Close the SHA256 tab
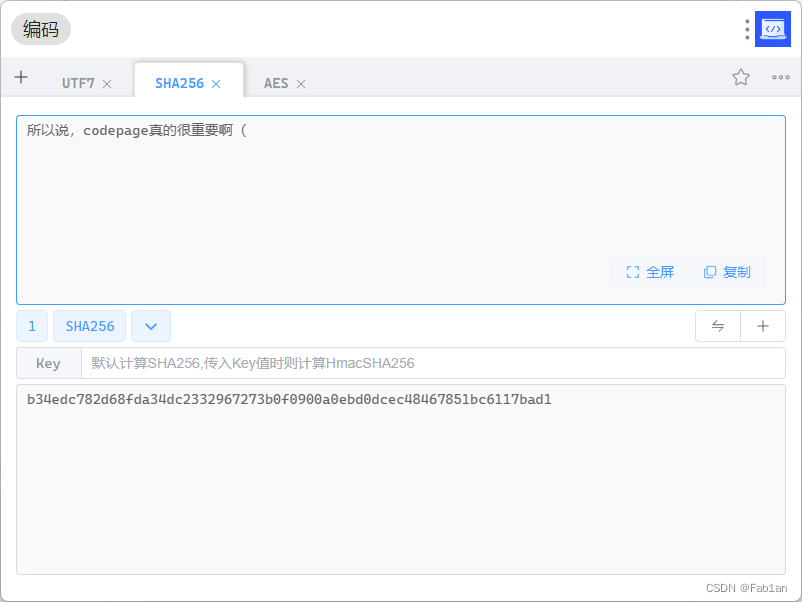Viewport: 802px width, 602px height. point(216,84)
